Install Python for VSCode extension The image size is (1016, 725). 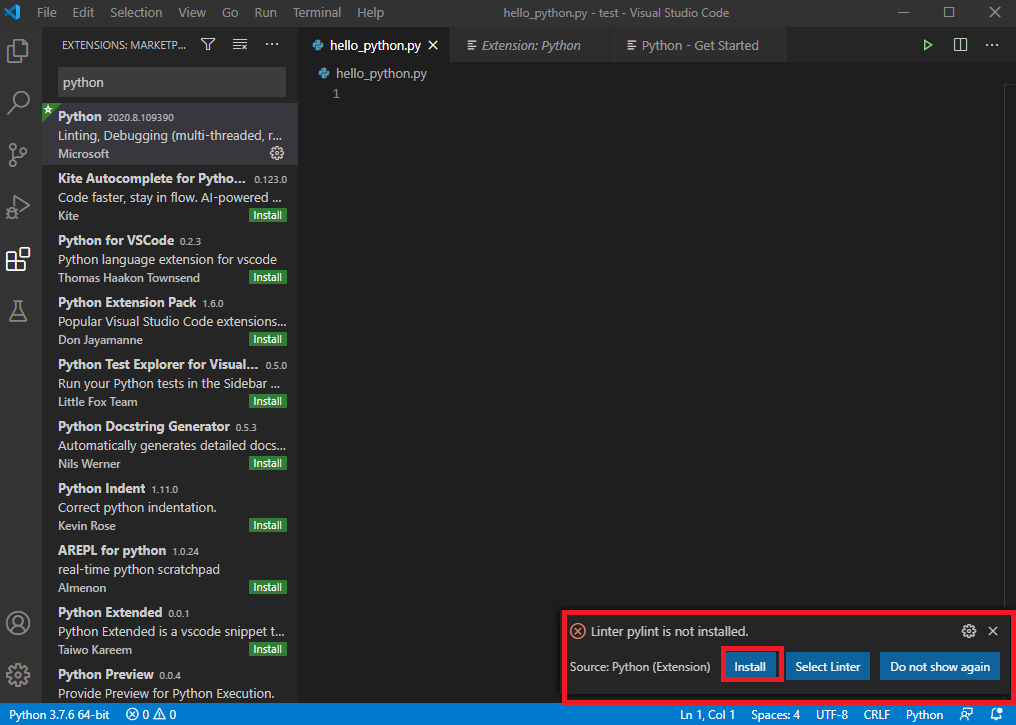pos(268,277)
